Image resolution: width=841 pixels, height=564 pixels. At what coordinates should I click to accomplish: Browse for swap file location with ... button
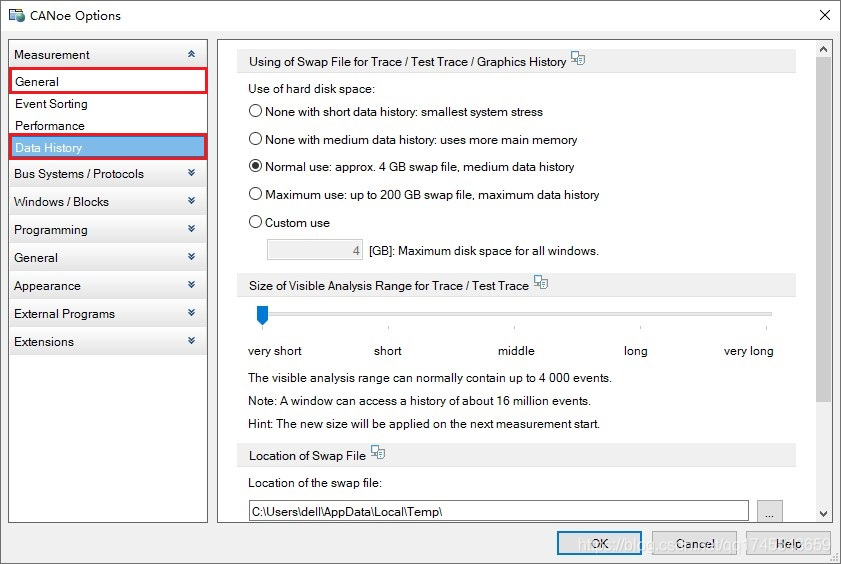(x=770, y=511)
